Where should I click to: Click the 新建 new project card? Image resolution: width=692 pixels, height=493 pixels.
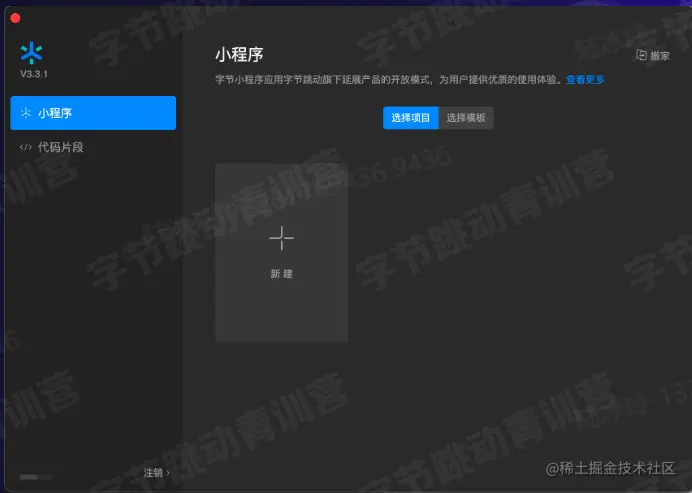click(282, 253)
